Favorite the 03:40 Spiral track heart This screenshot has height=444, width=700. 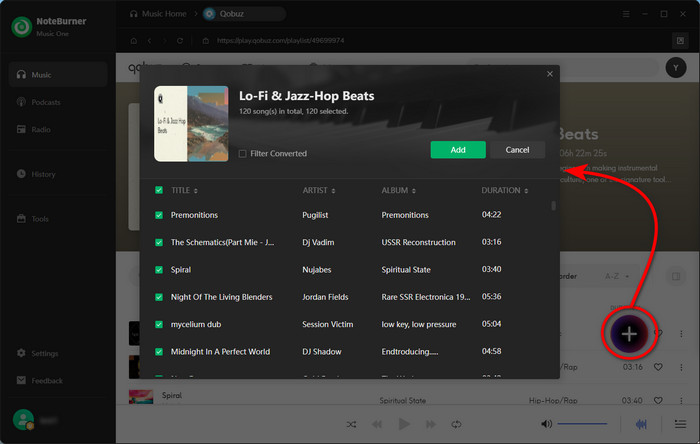click(x=658, y=400)
